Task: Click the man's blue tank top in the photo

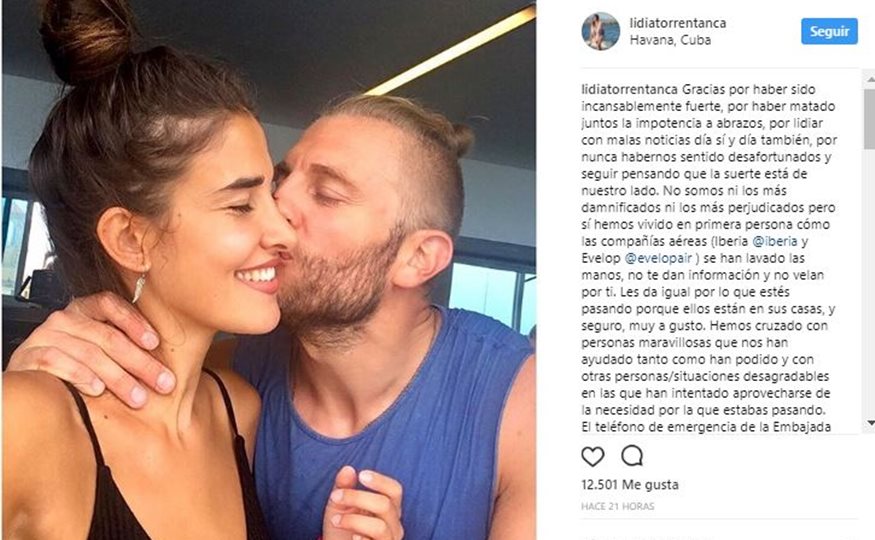Action: click(x=385, y=424)
